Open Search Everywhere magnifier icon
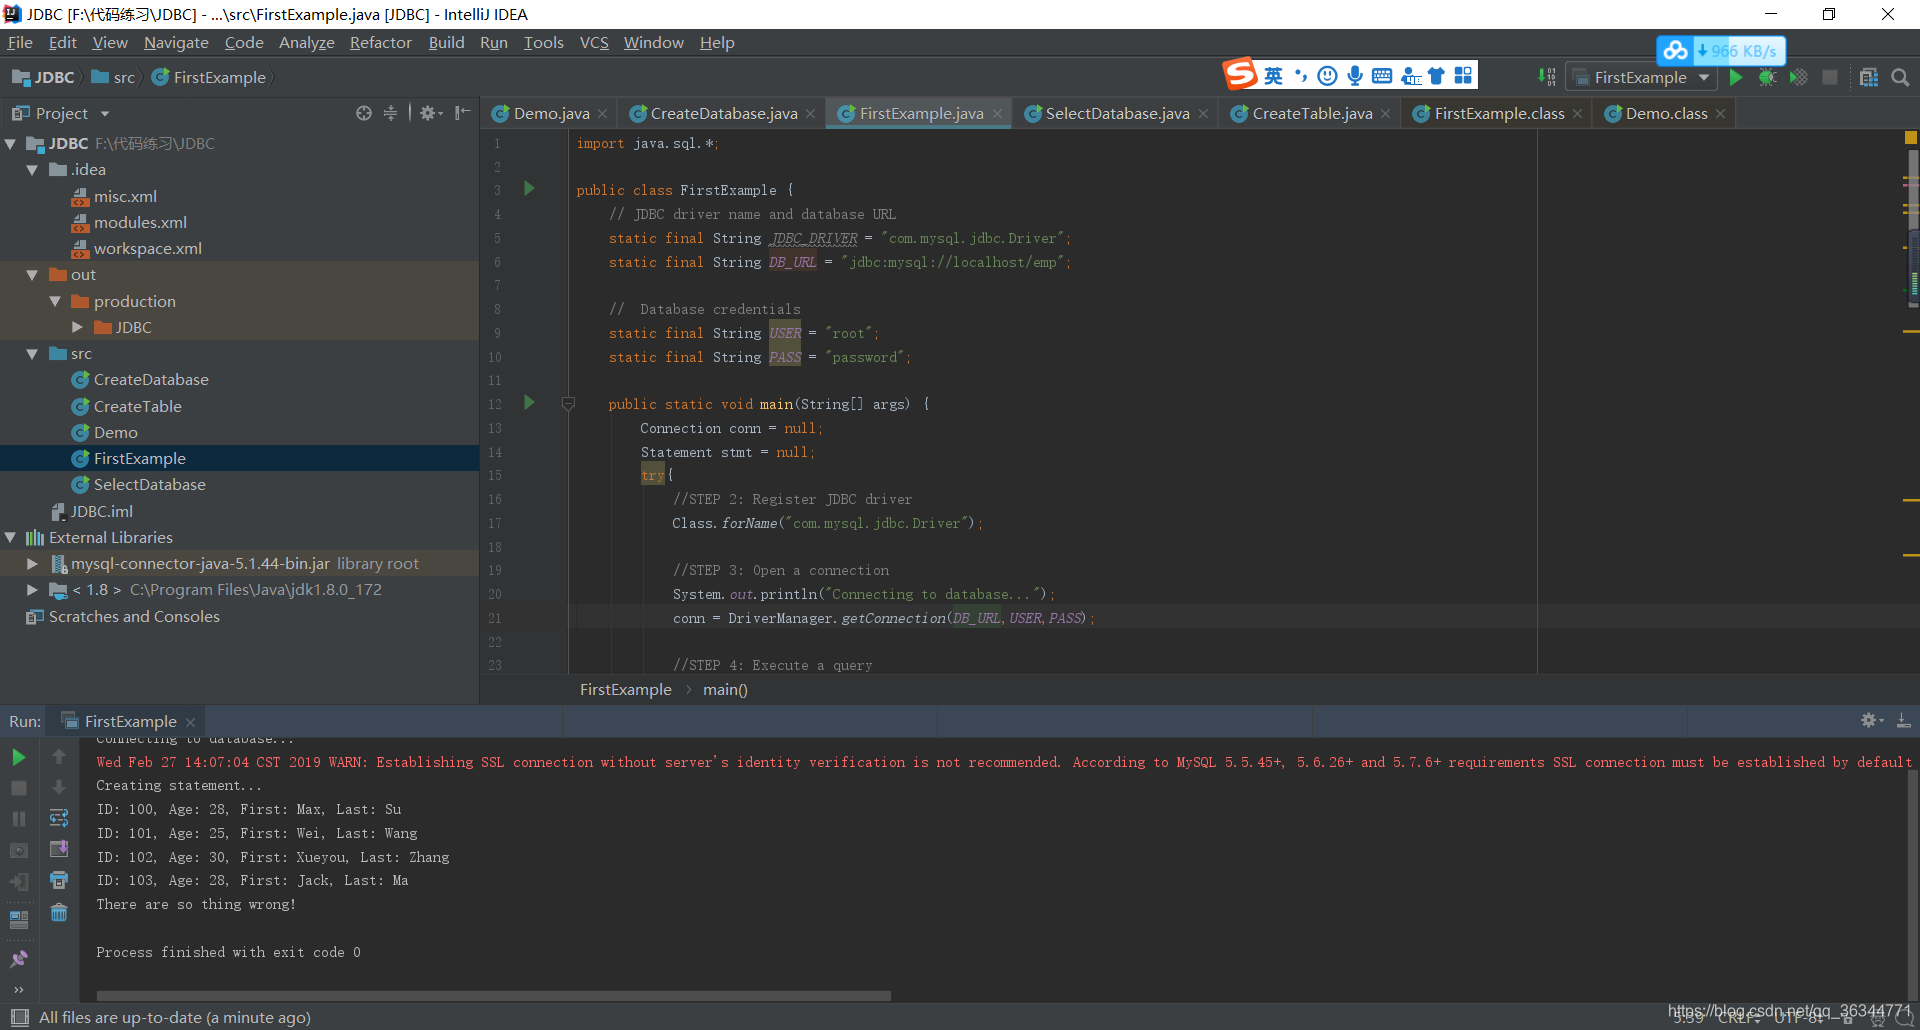This screenshot has height=1030, width=1920. tap(1900, 77)
